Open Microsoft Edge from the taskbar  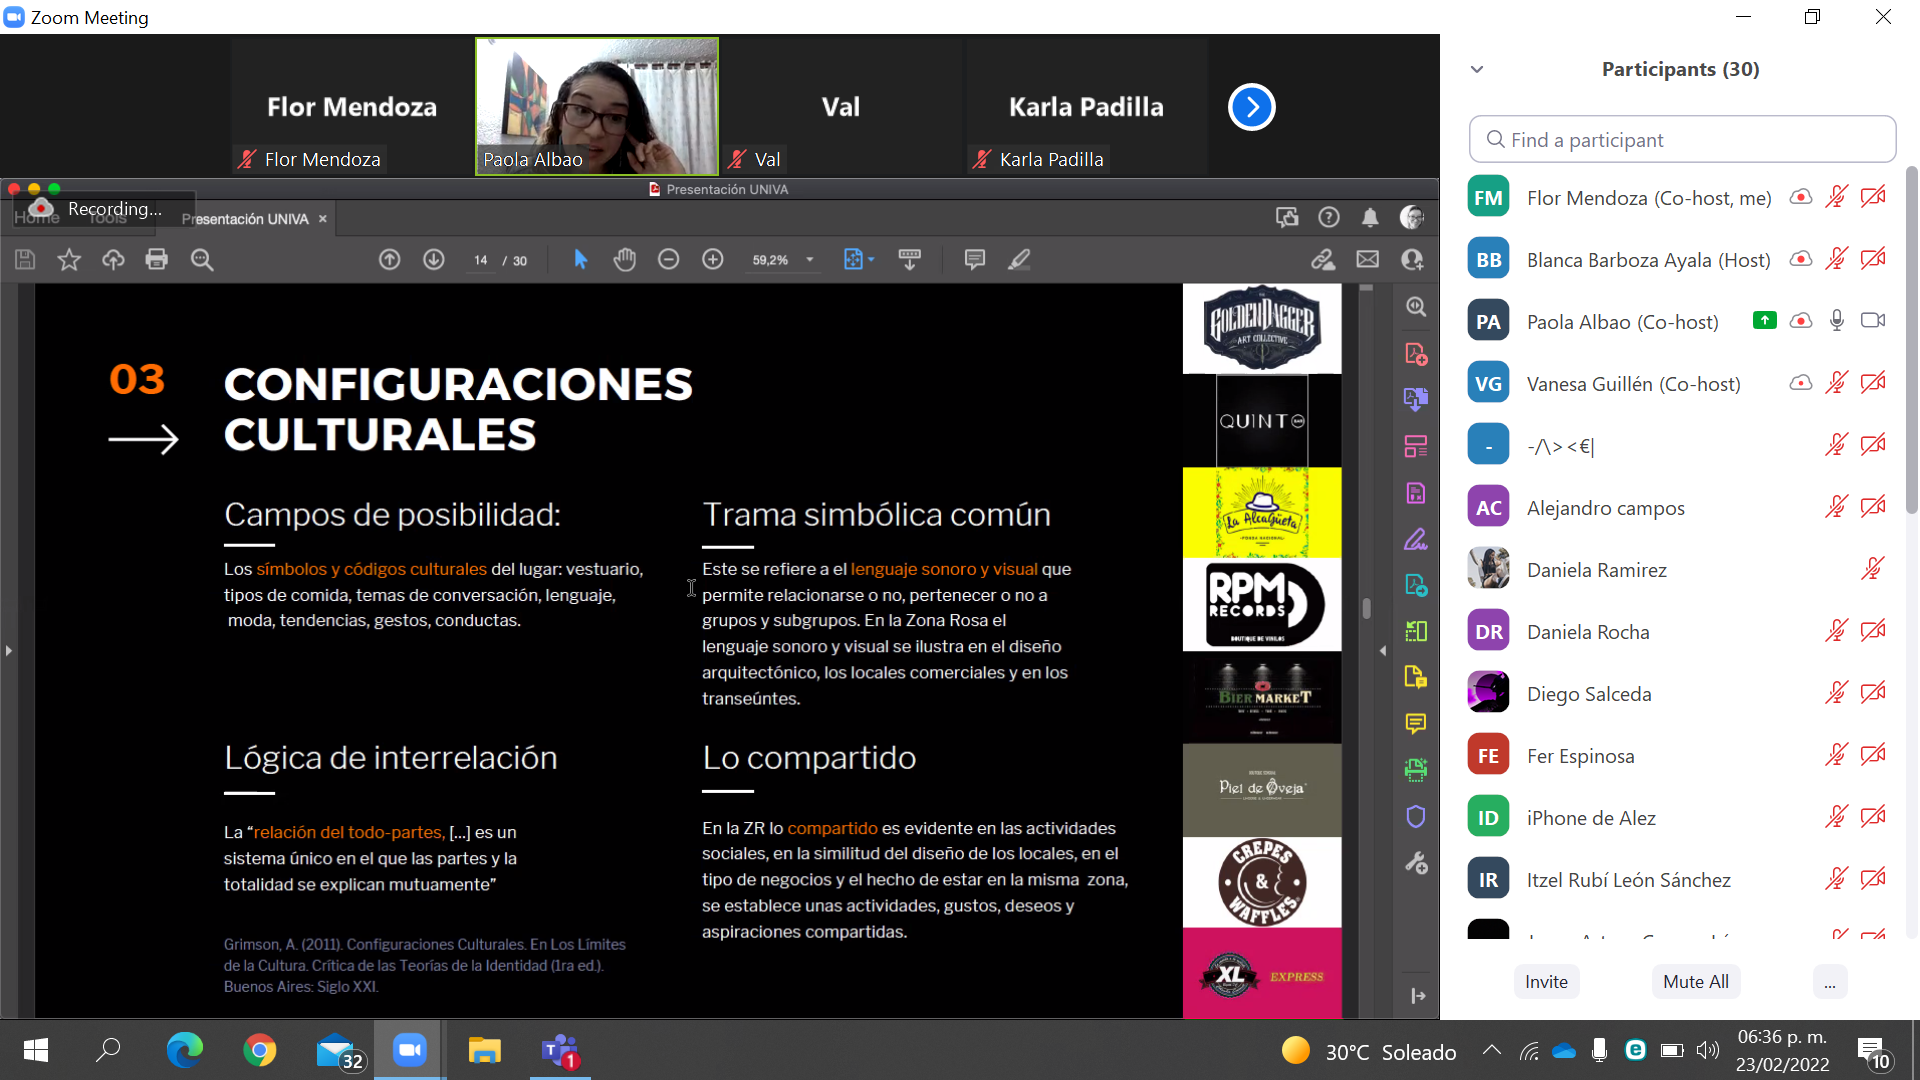pyautogui.click(x=184, y=1050)
